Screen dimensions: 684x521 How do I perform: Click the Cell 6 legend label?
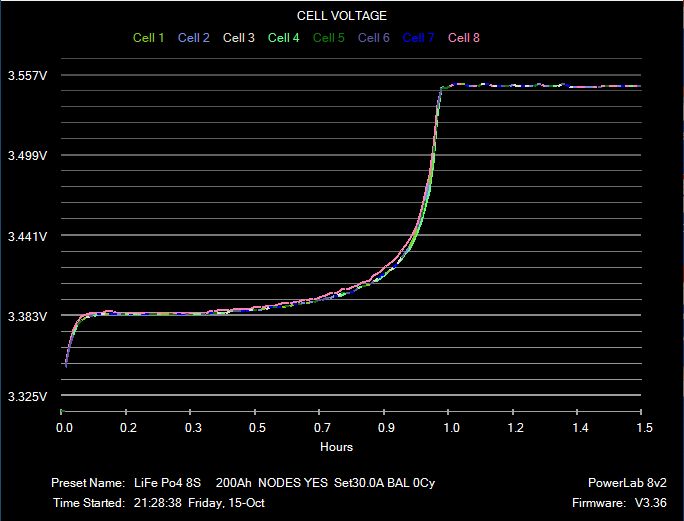[373, 38]
